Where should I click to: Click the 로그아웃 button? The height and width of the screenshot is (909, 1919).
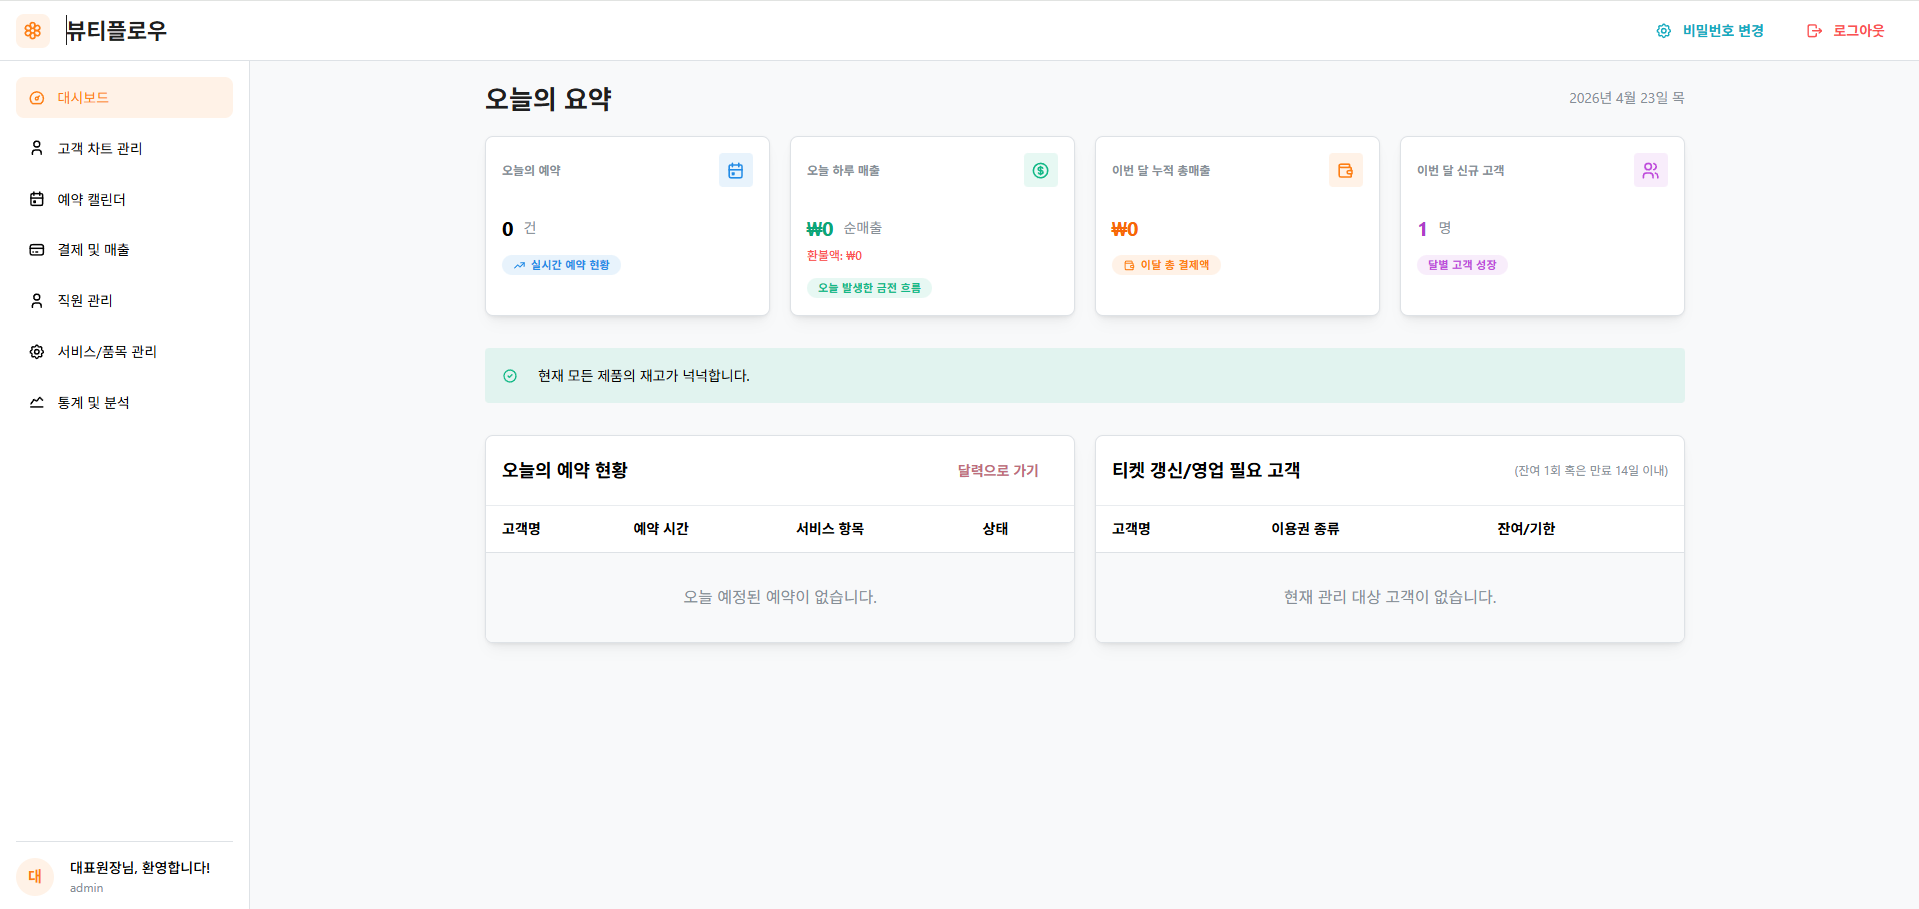coord(1846,31)
